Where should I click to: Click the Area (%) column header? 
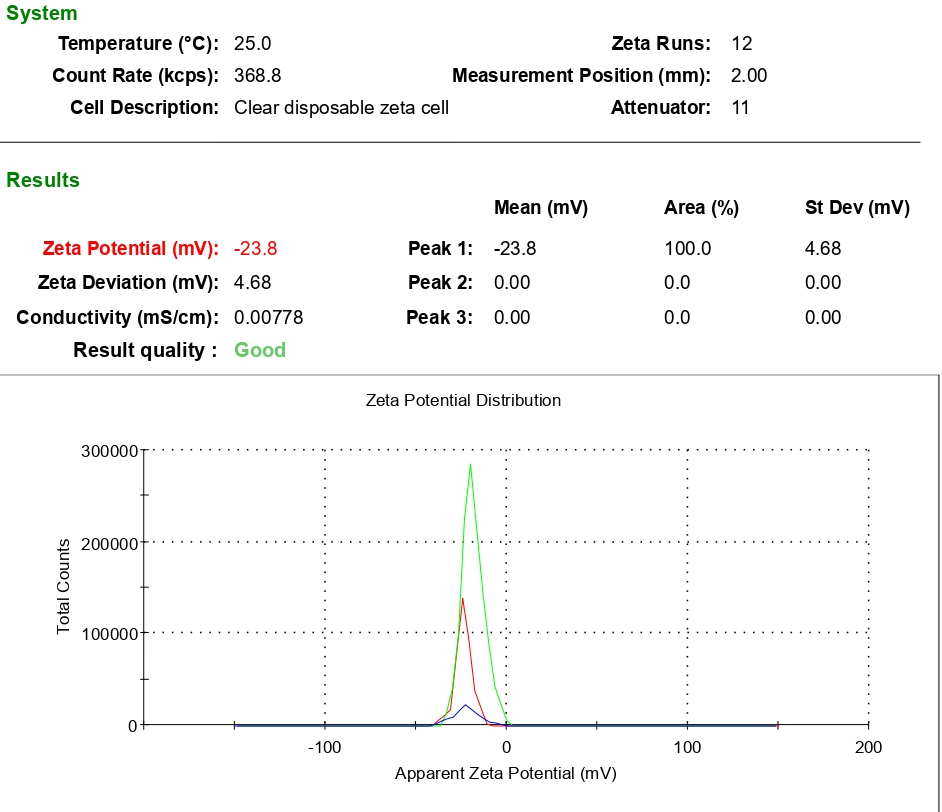pos(701,208)
